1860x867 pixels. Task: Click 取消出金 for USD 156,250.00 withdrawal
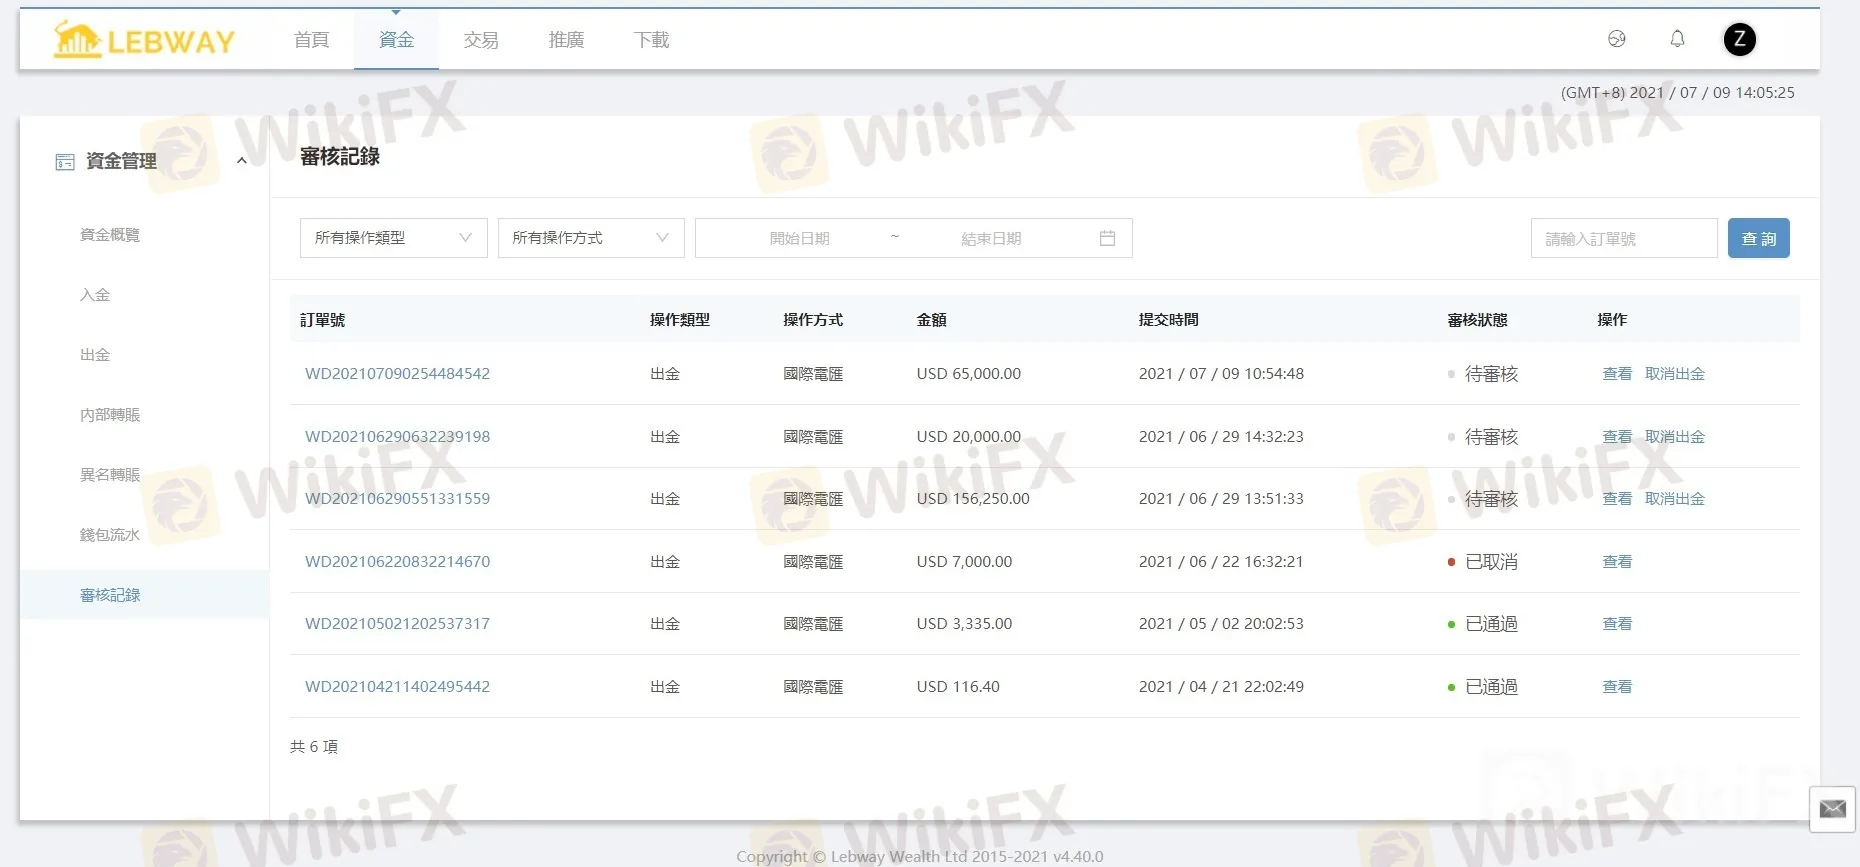[x=1675, y=499]
